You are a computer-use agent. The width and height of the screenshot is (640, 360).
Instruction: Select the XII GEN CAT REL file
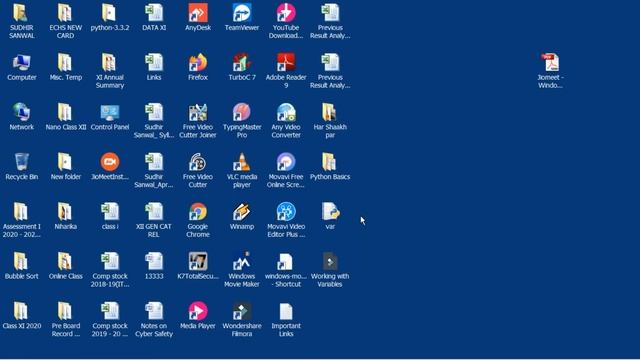[154, 212]
